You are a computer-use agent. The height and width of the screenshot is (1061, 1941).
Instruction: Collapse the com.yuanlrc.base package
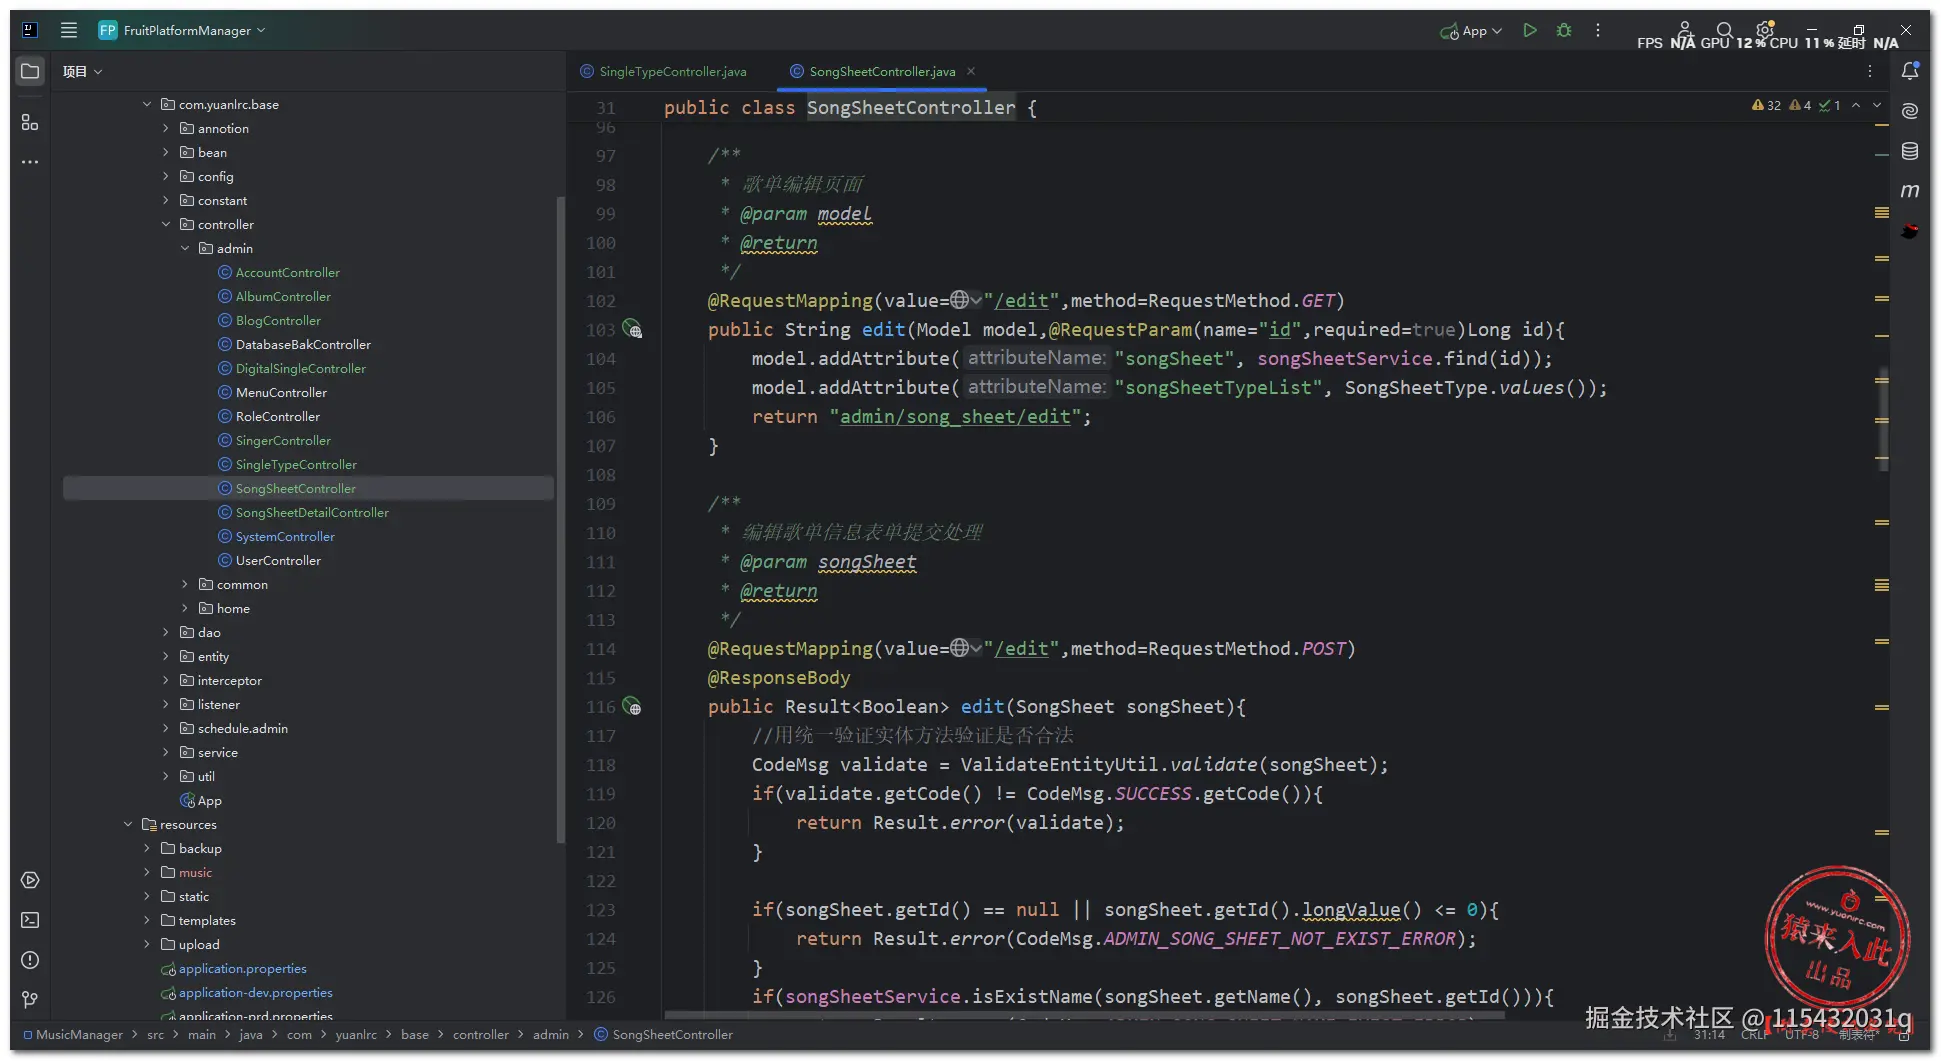[147, 104]
